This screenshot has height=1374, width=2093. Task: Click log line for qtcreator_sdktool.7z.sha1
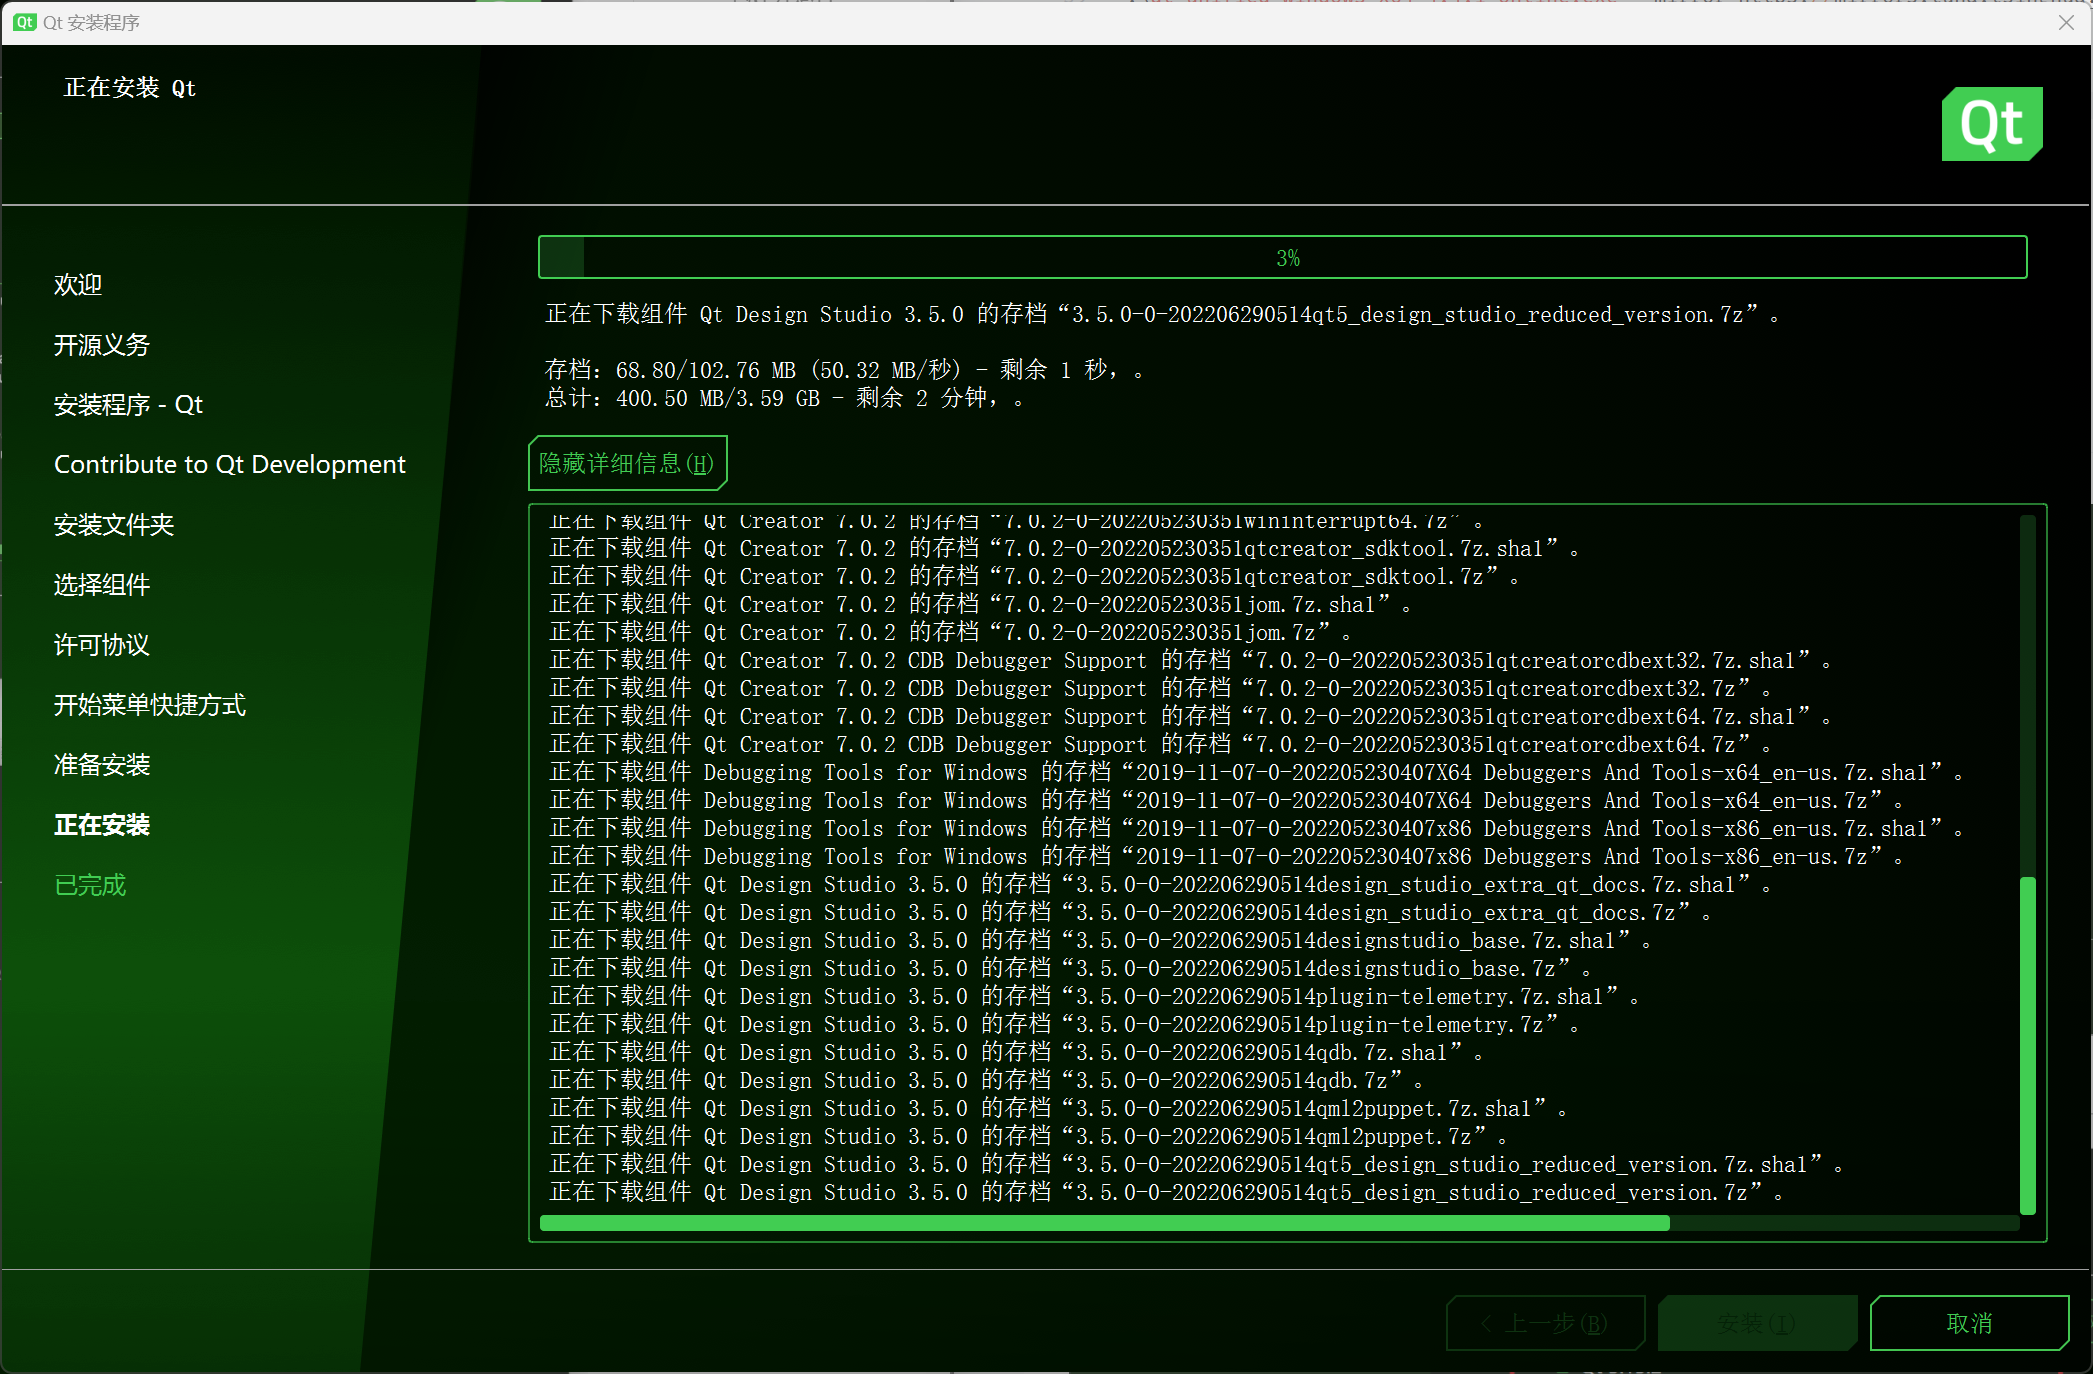click(1064, 548)
